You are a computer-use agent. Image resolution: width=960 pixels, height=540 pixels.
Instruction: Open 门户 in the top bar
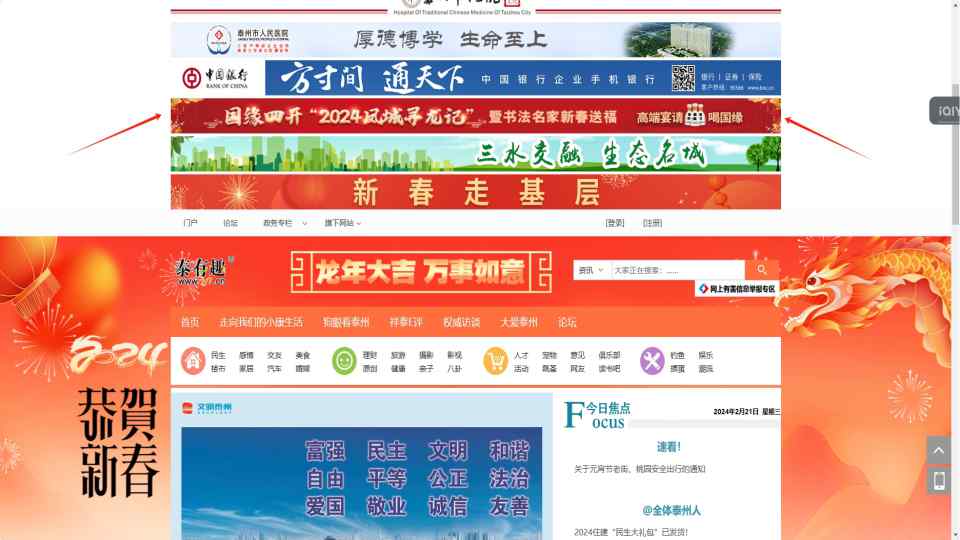tap(190, 223)
